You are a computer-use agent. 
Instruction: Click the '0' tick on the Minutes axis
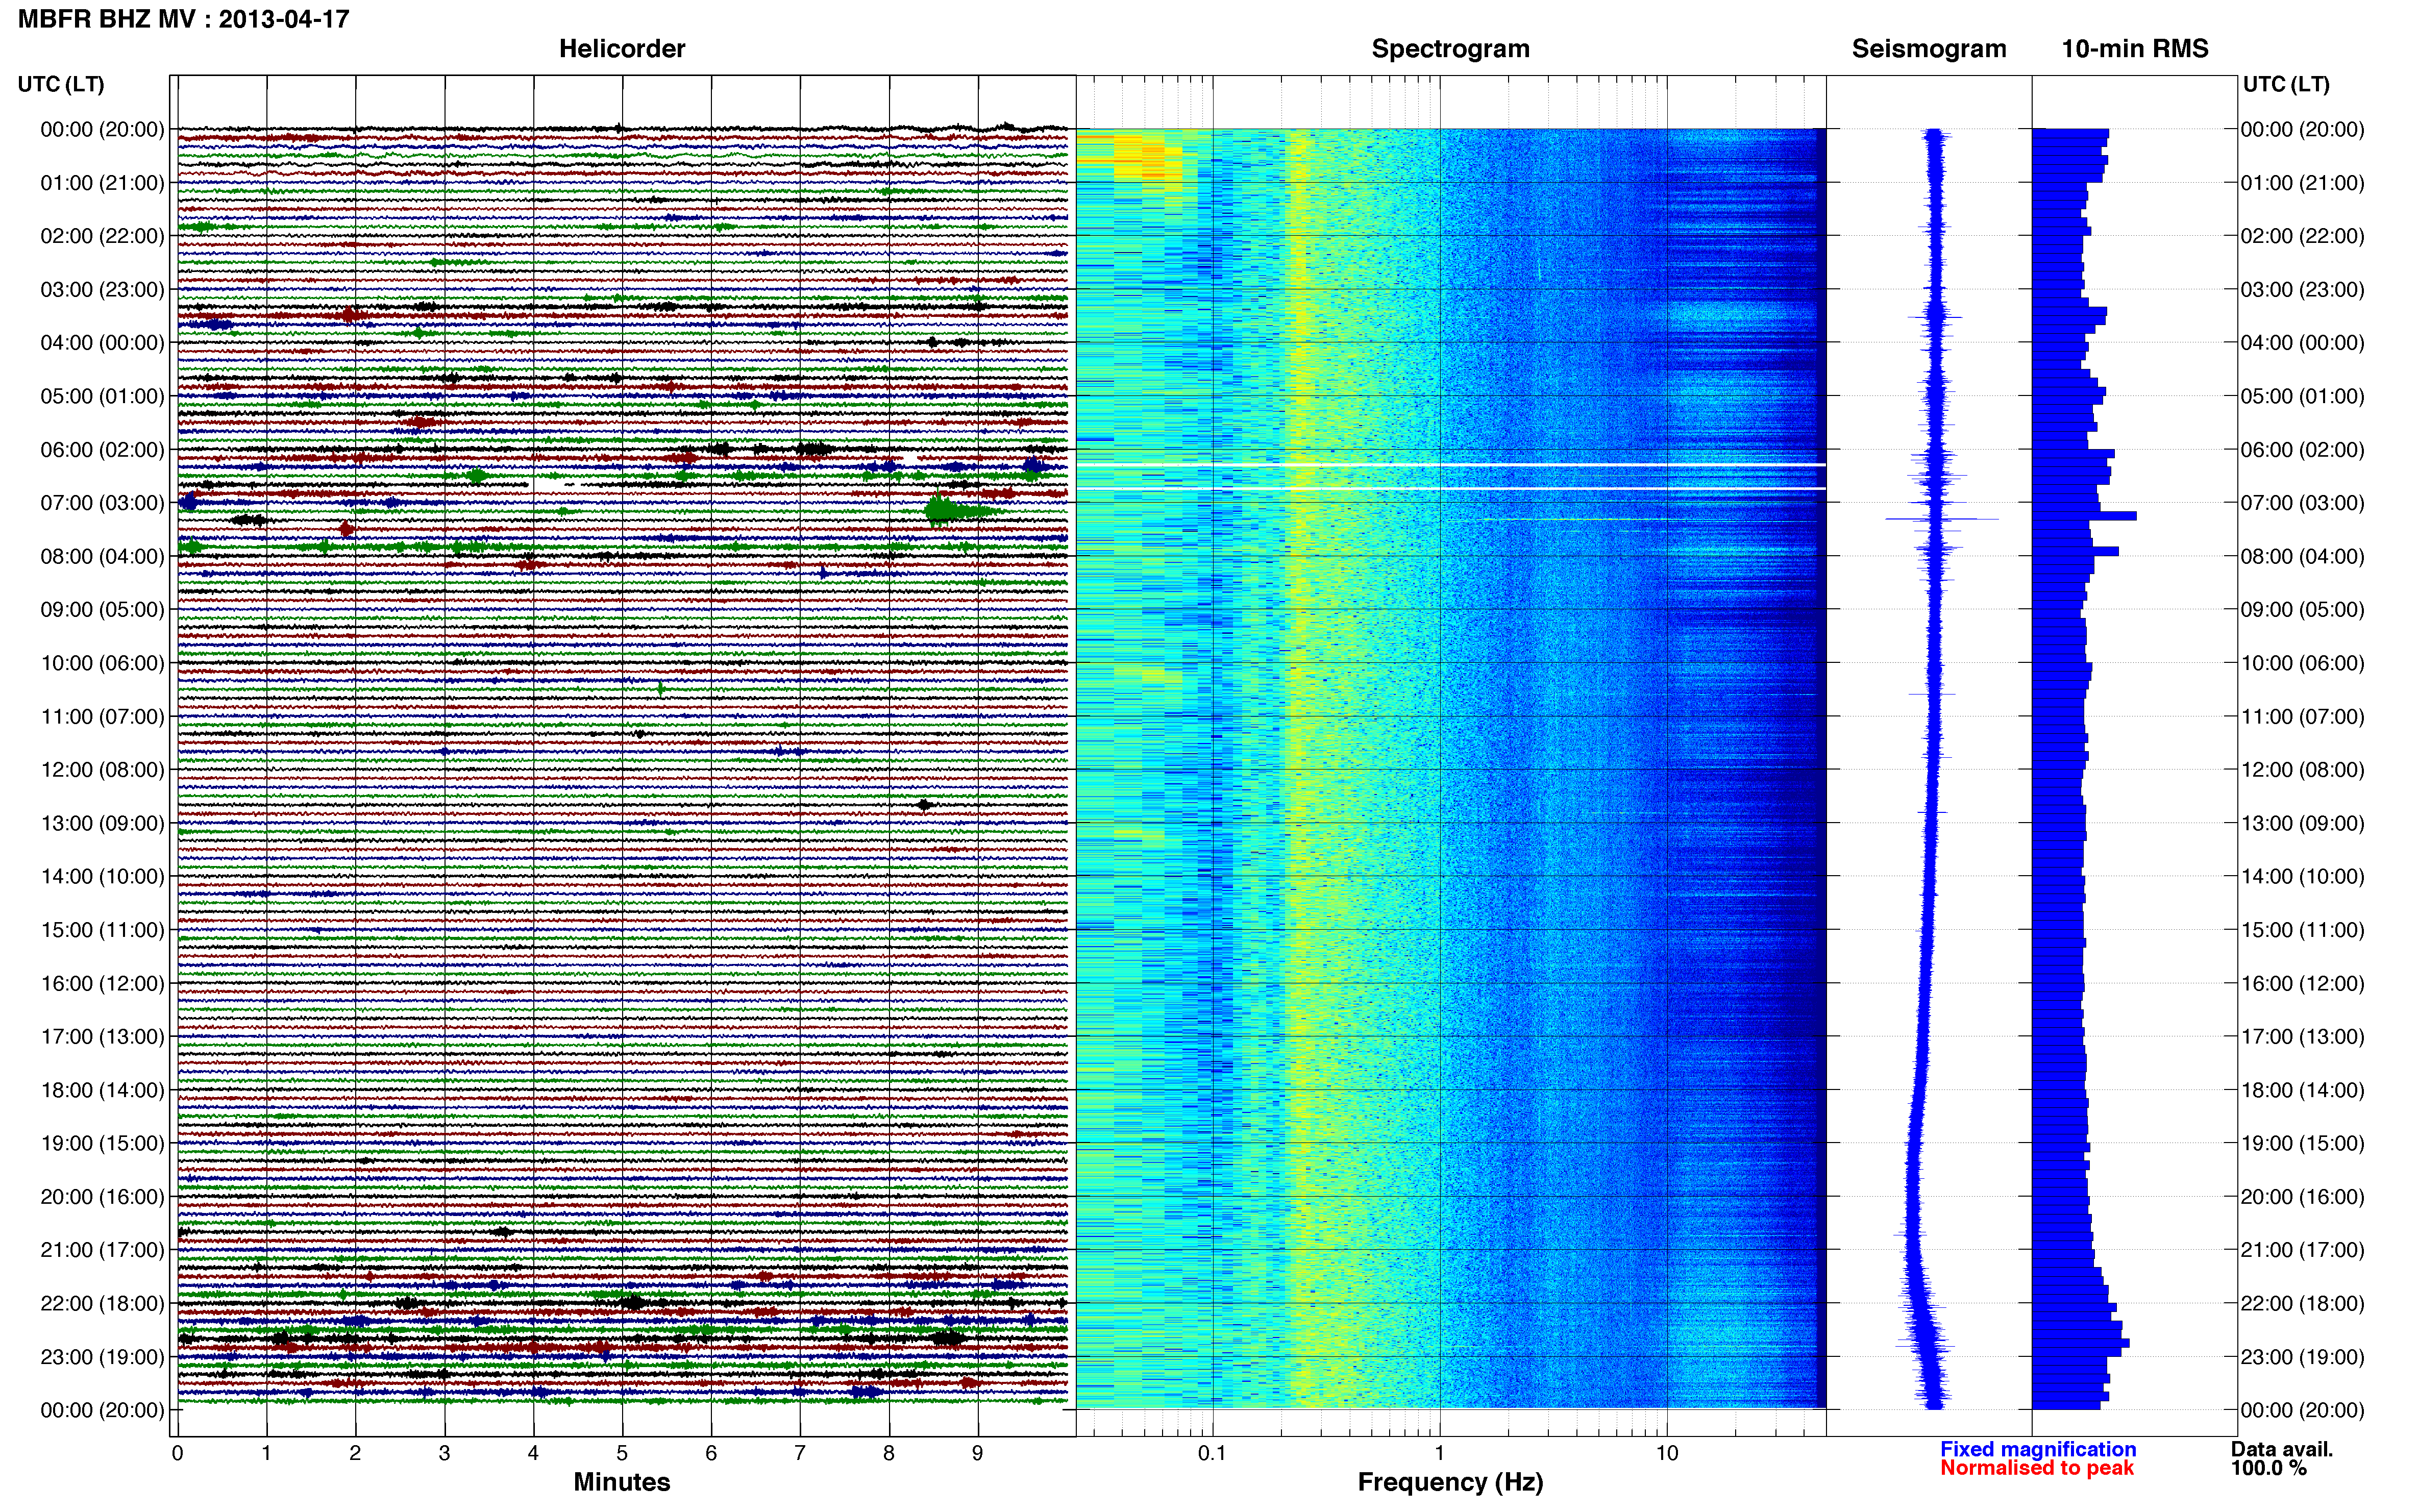(177, 1454)
